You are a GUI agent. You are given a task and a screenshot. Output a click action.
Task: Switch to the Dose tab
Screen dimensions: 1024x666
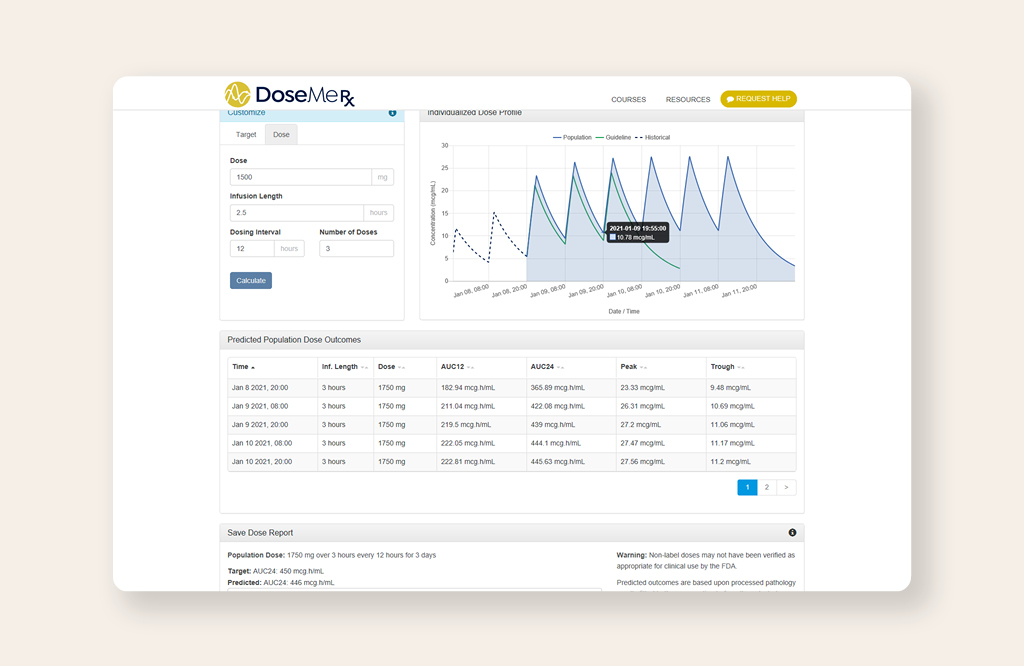coord(281,135)
